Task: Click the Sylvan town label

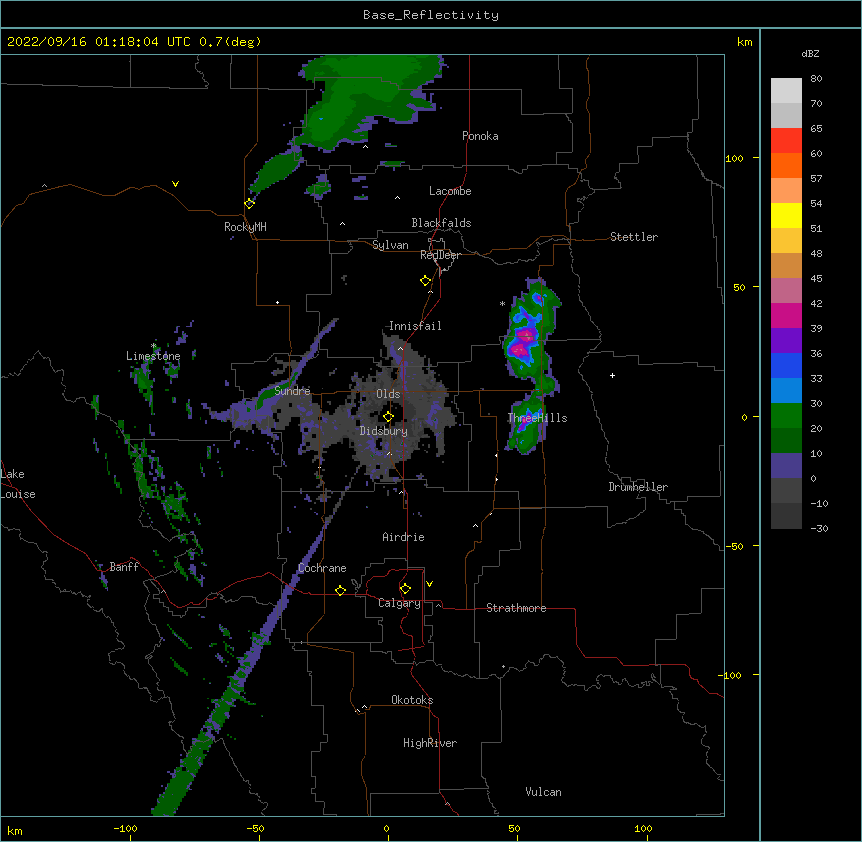Action: coord(390,245)
